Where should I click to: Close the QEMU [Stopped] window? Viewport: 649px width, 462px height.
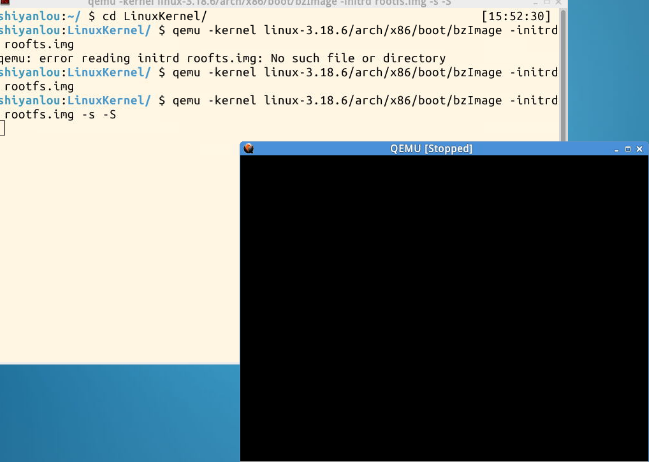coord(639,149)
